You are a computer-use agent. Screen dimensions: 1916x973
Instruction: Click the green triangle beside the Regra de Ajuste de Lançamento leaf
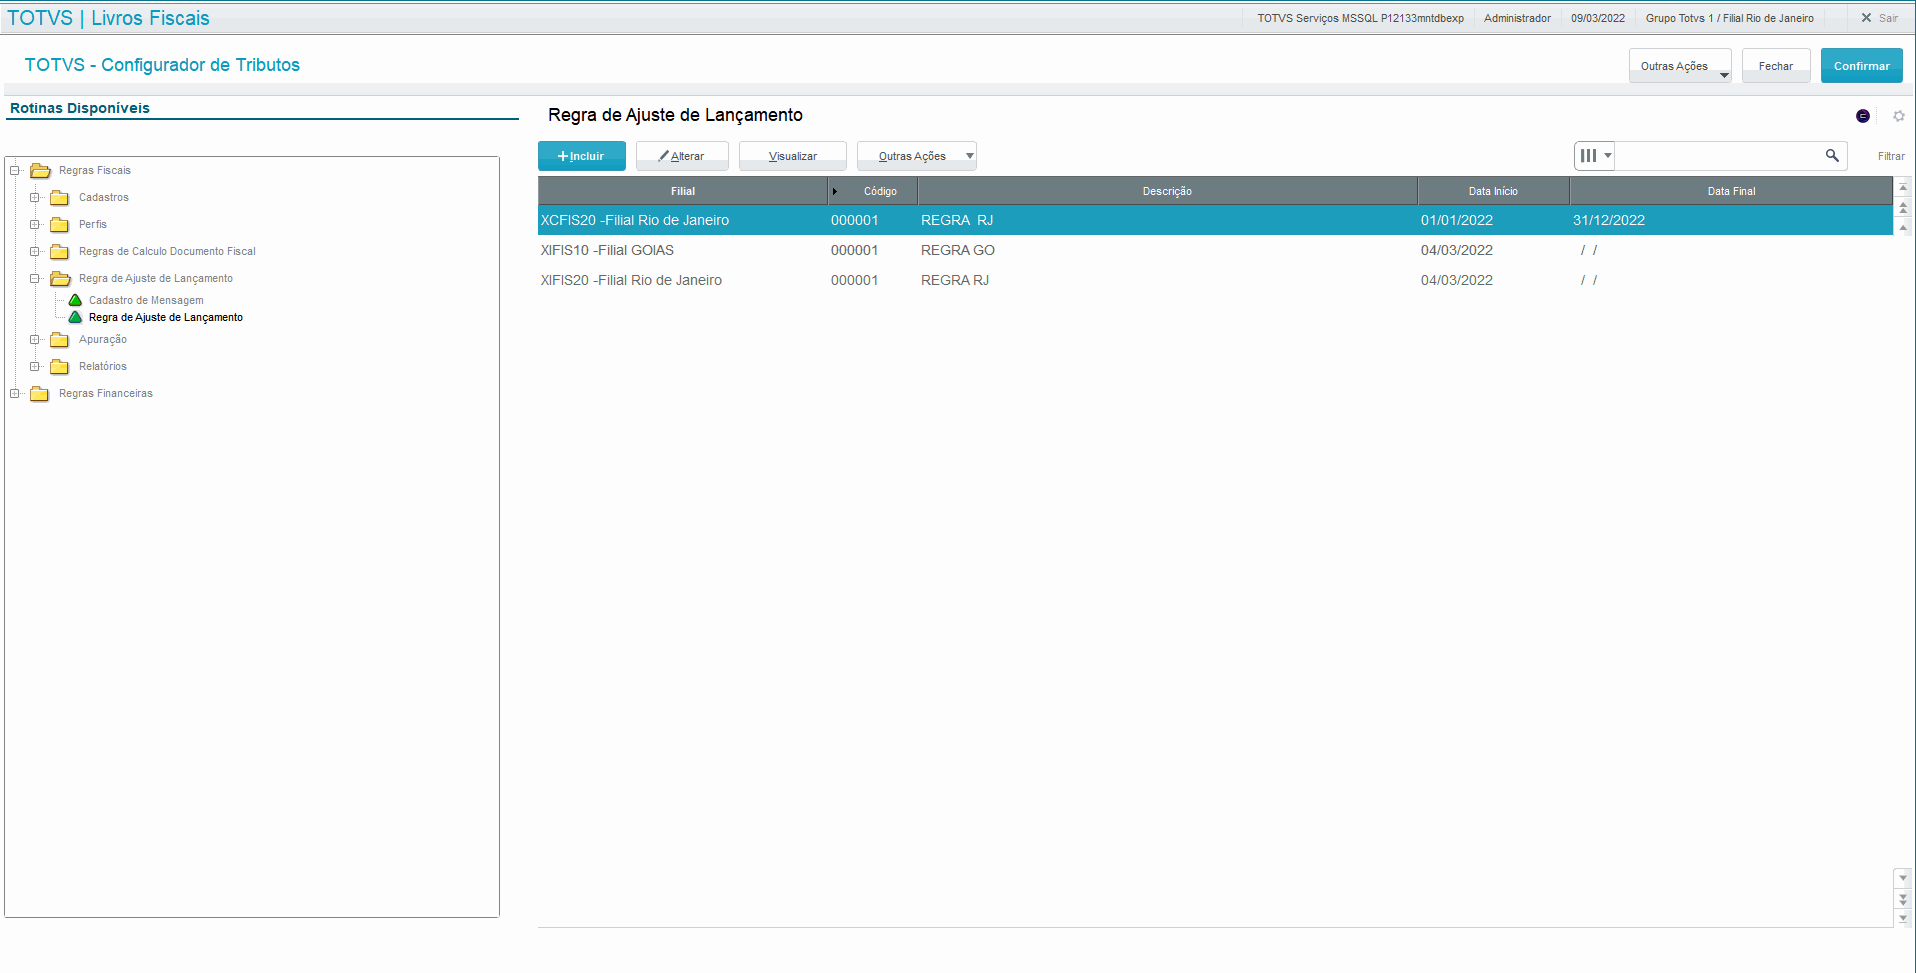75,317
